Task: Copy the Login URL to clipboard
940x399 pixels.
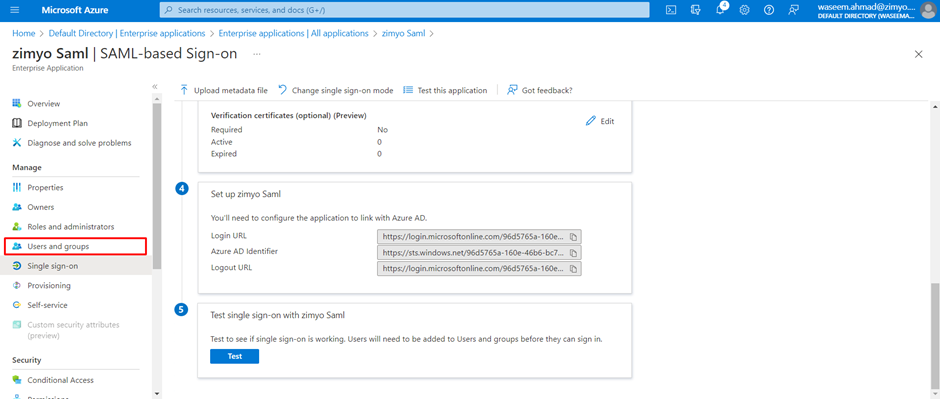Action: 573,236
